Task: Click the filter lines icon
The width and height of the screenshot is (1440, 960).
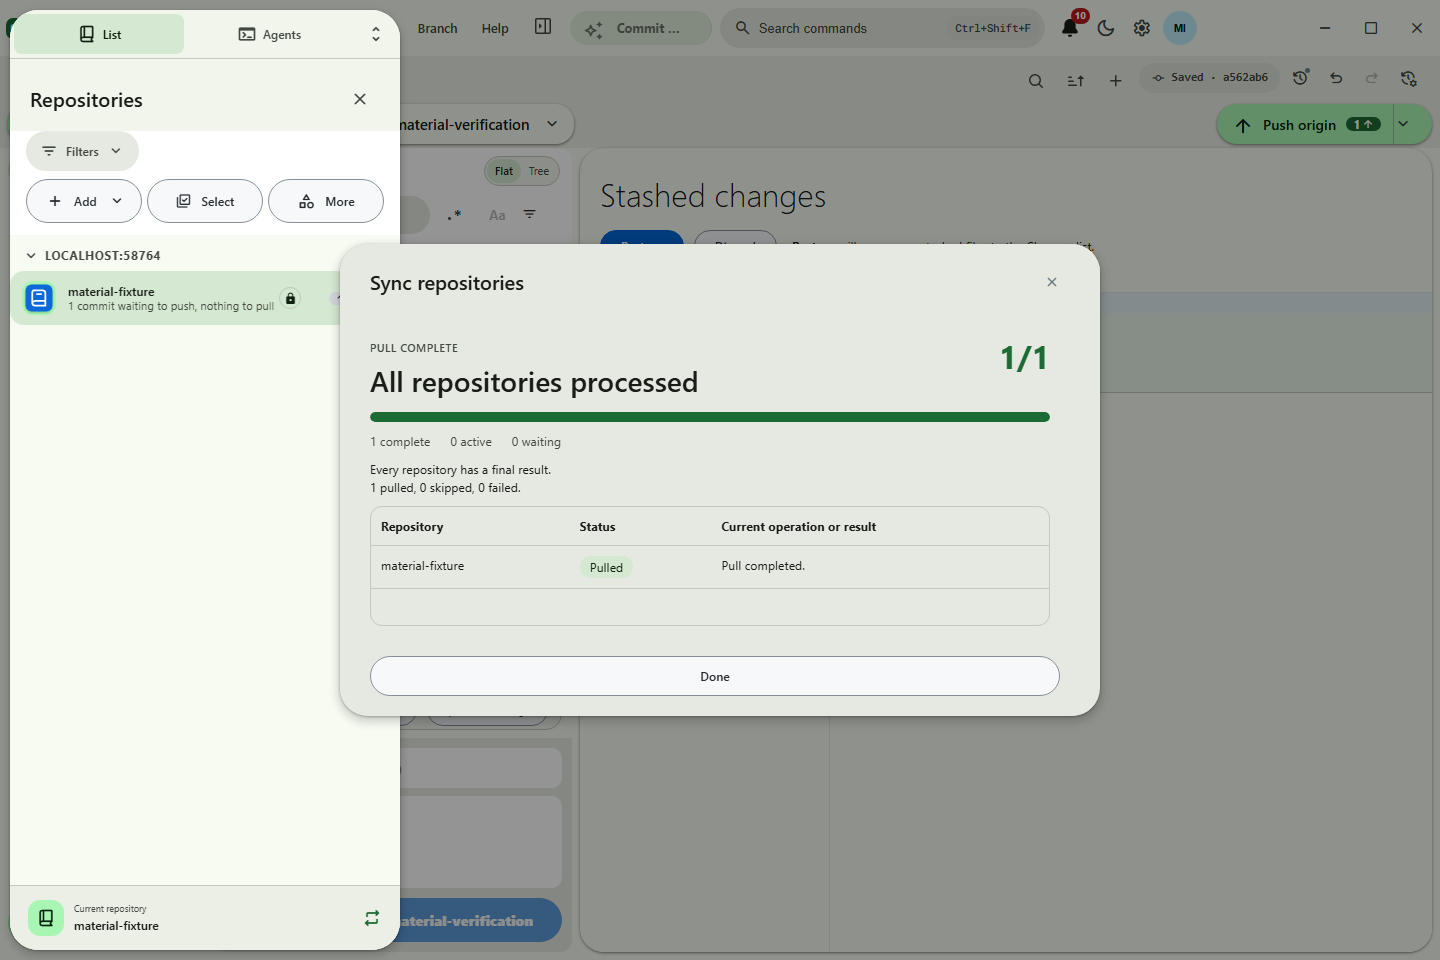Action: click(530, 214)
